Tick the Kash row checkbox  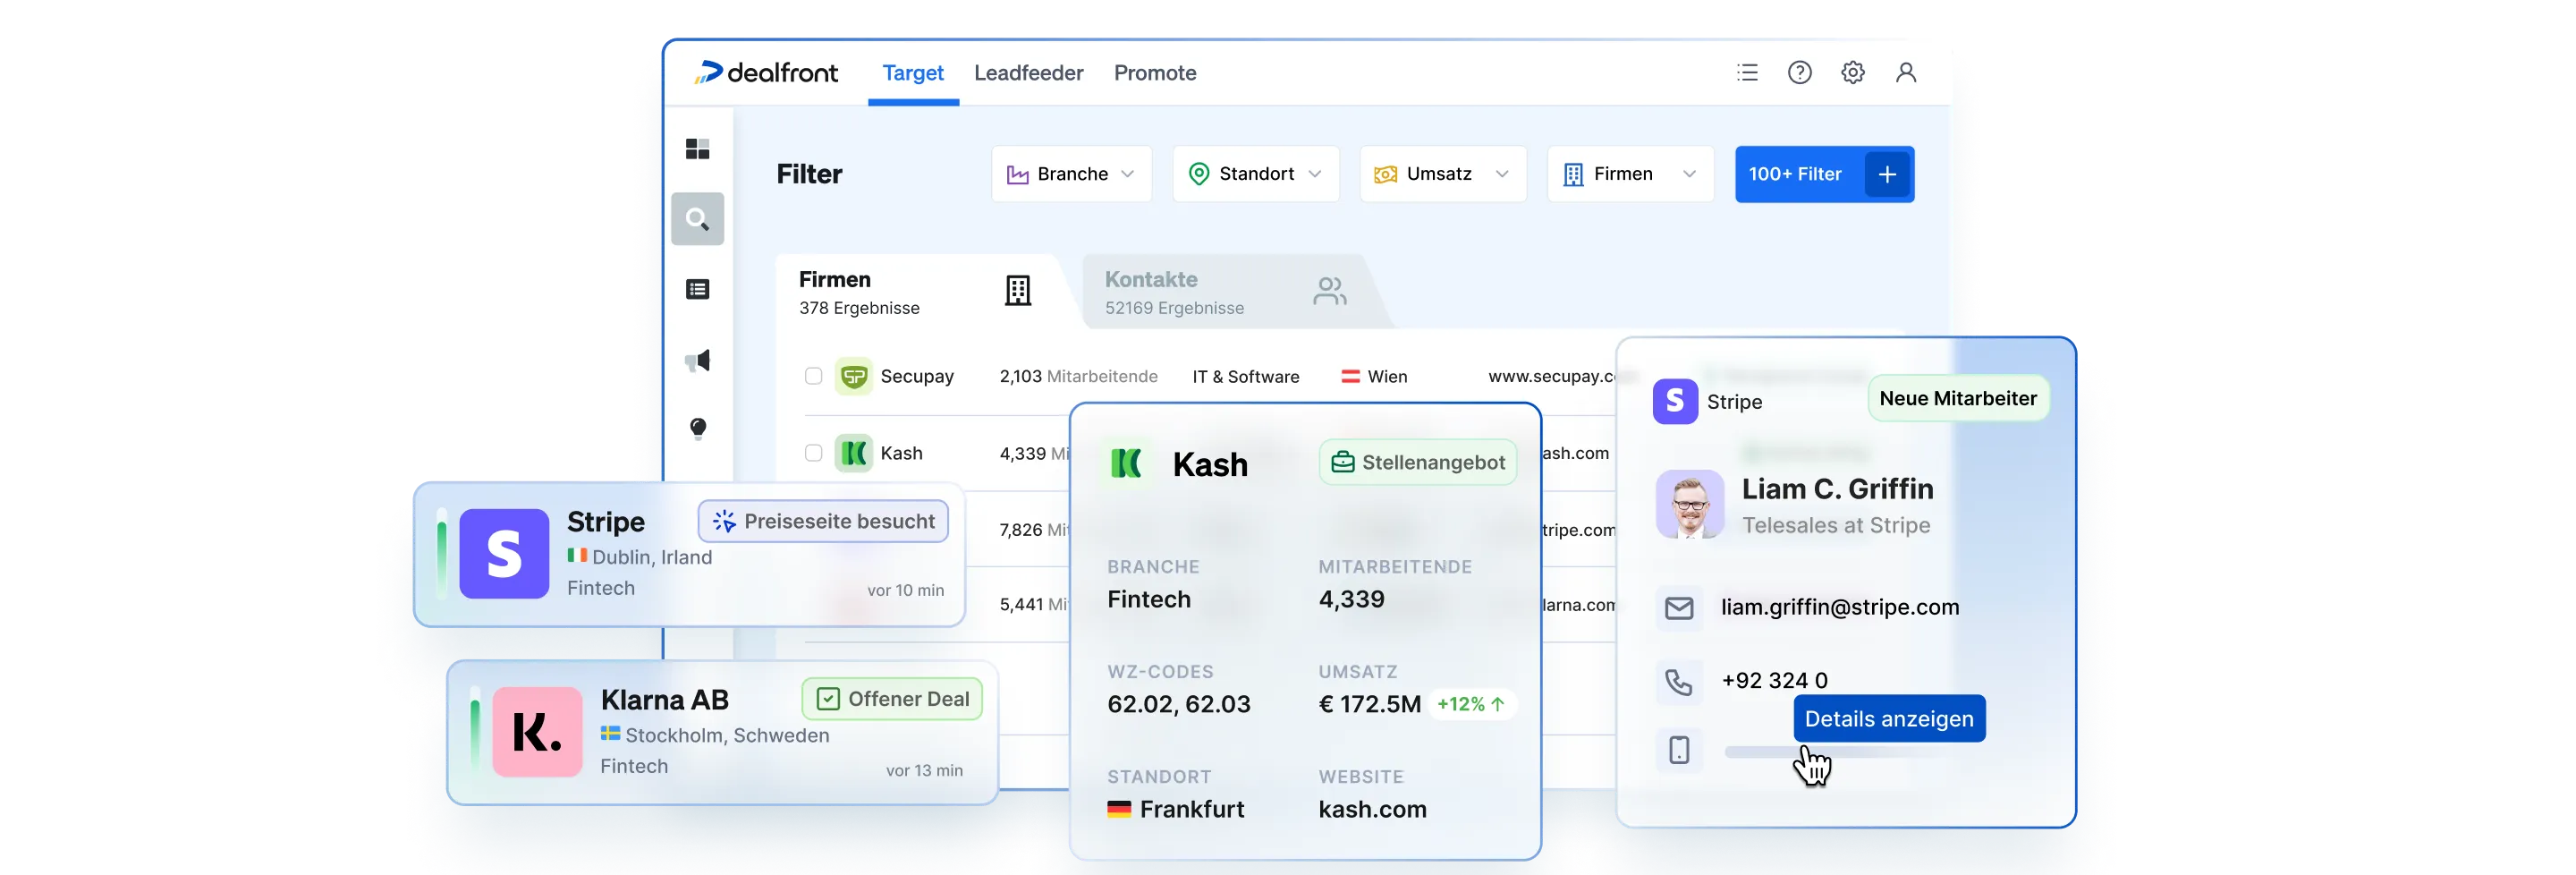pyautogui.click(x=813, y=453)
